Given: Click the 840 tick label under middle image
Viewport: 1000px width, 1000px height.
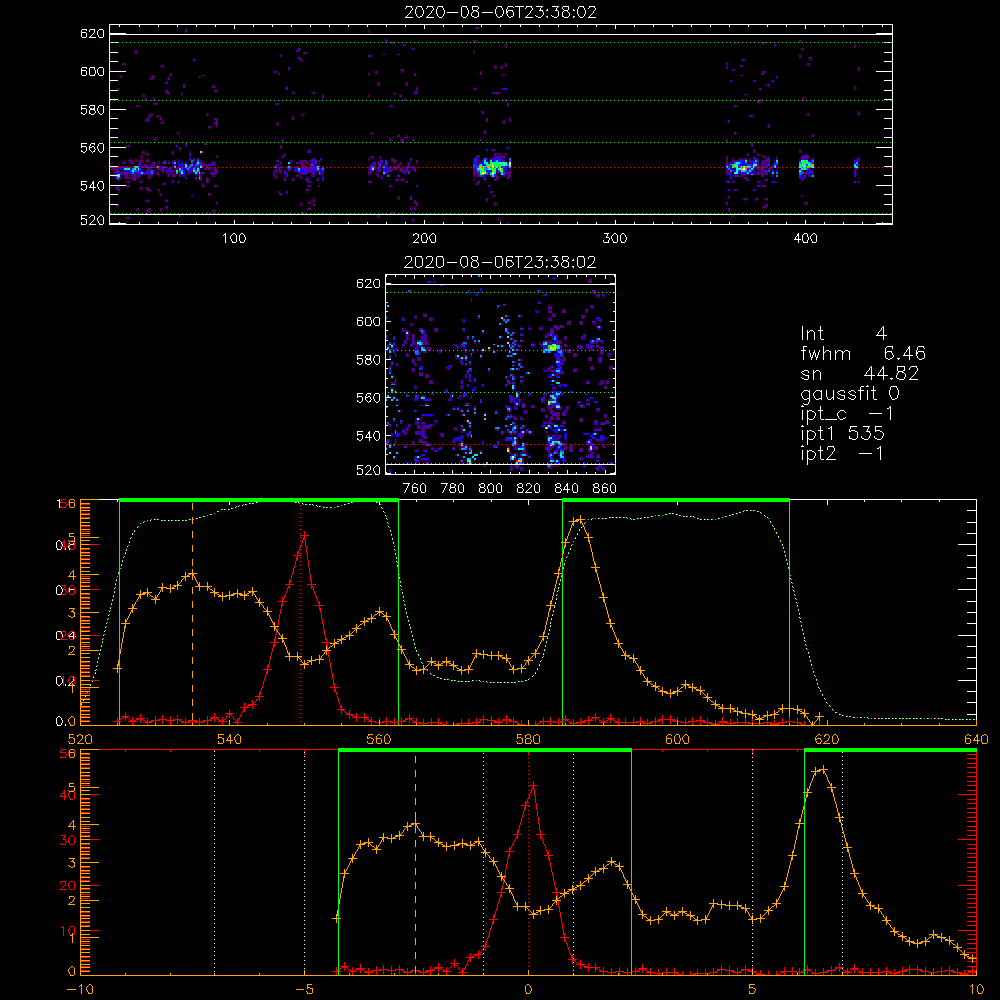Looking at the screenshot, I should click(566, 489).
